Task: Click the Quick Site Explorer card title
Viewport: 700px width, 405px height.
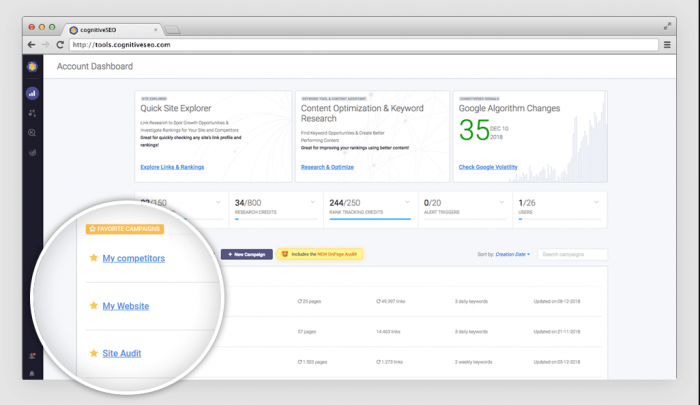Action: click(x=176, y=108)
